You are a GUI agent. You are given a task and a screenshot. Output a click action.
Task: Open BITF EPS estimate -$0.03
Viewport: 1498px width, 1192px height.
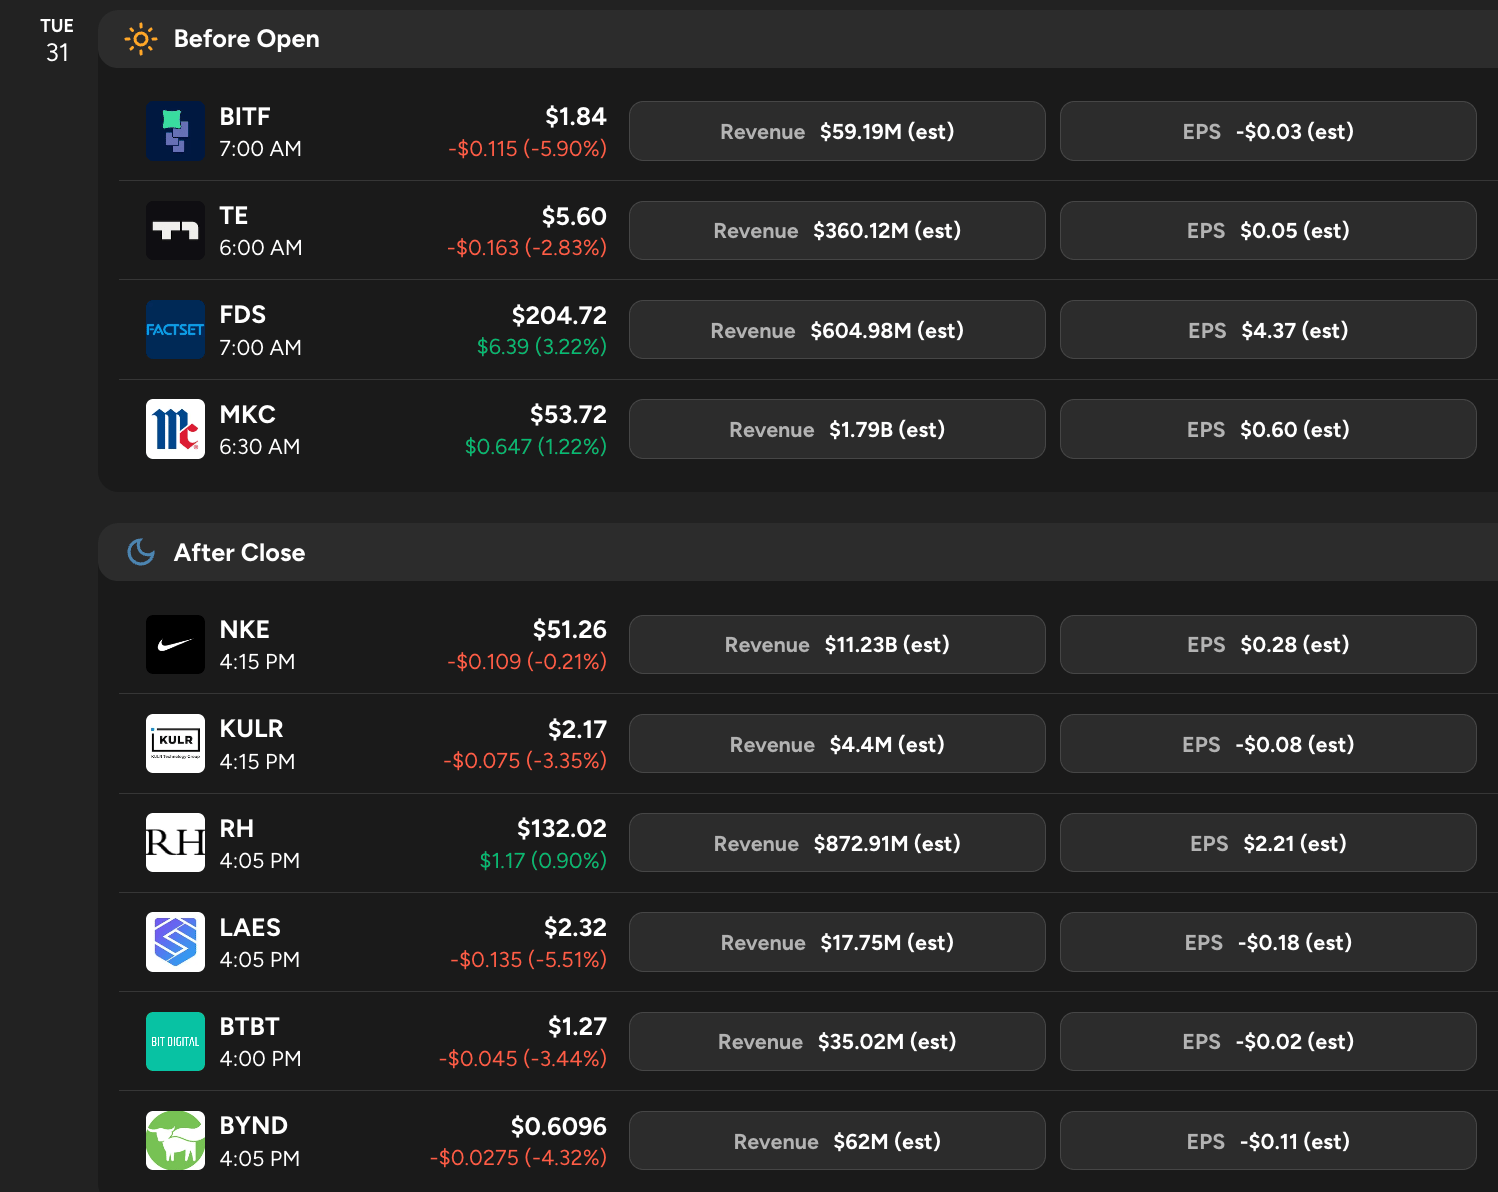coord(1268,131)
